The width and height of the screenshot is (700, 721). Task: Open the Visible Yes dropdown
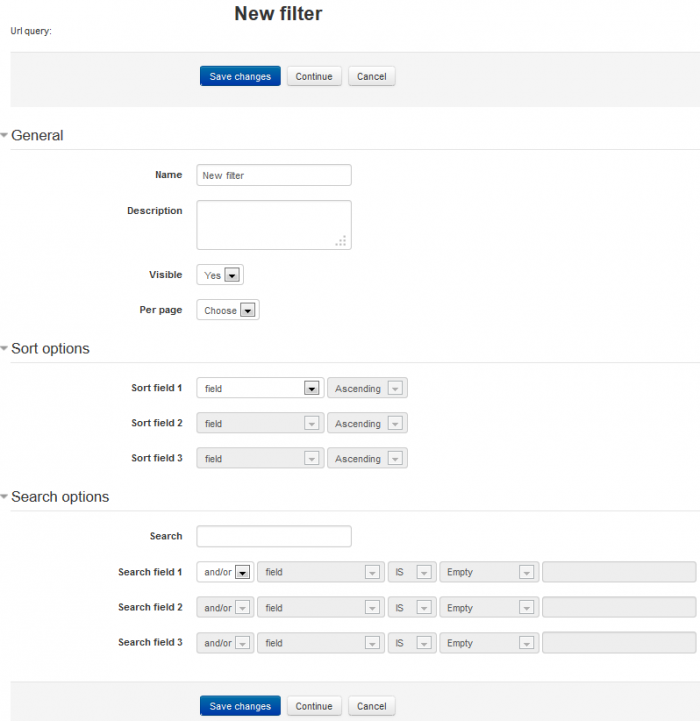220,275
